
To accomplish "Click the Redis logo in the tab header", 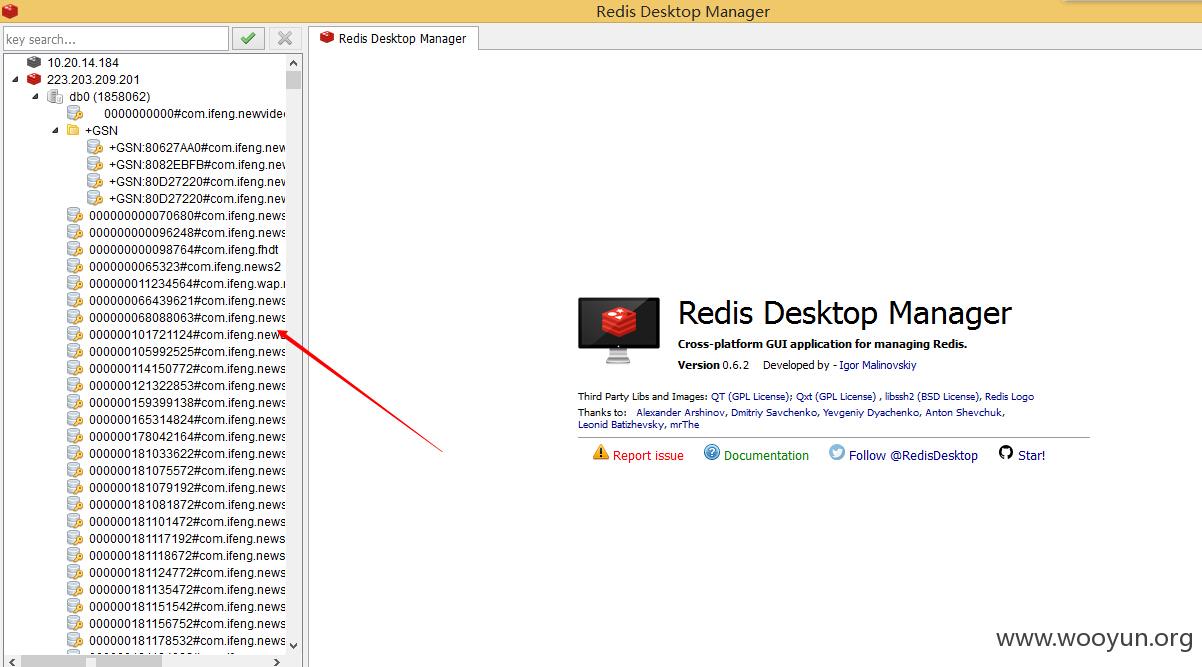I will click(326, 38).
